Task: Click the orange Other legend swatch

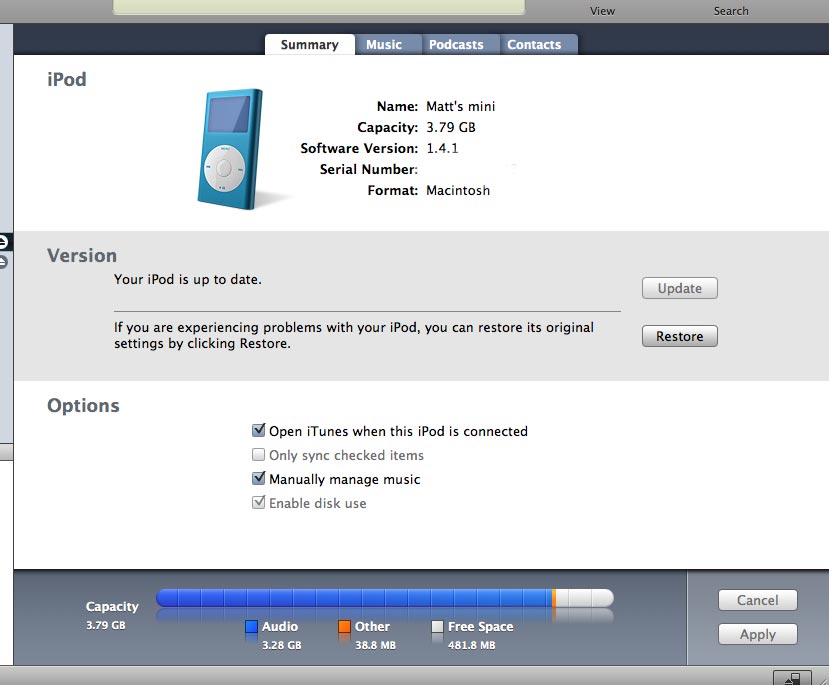Action: tap(344, 627)
